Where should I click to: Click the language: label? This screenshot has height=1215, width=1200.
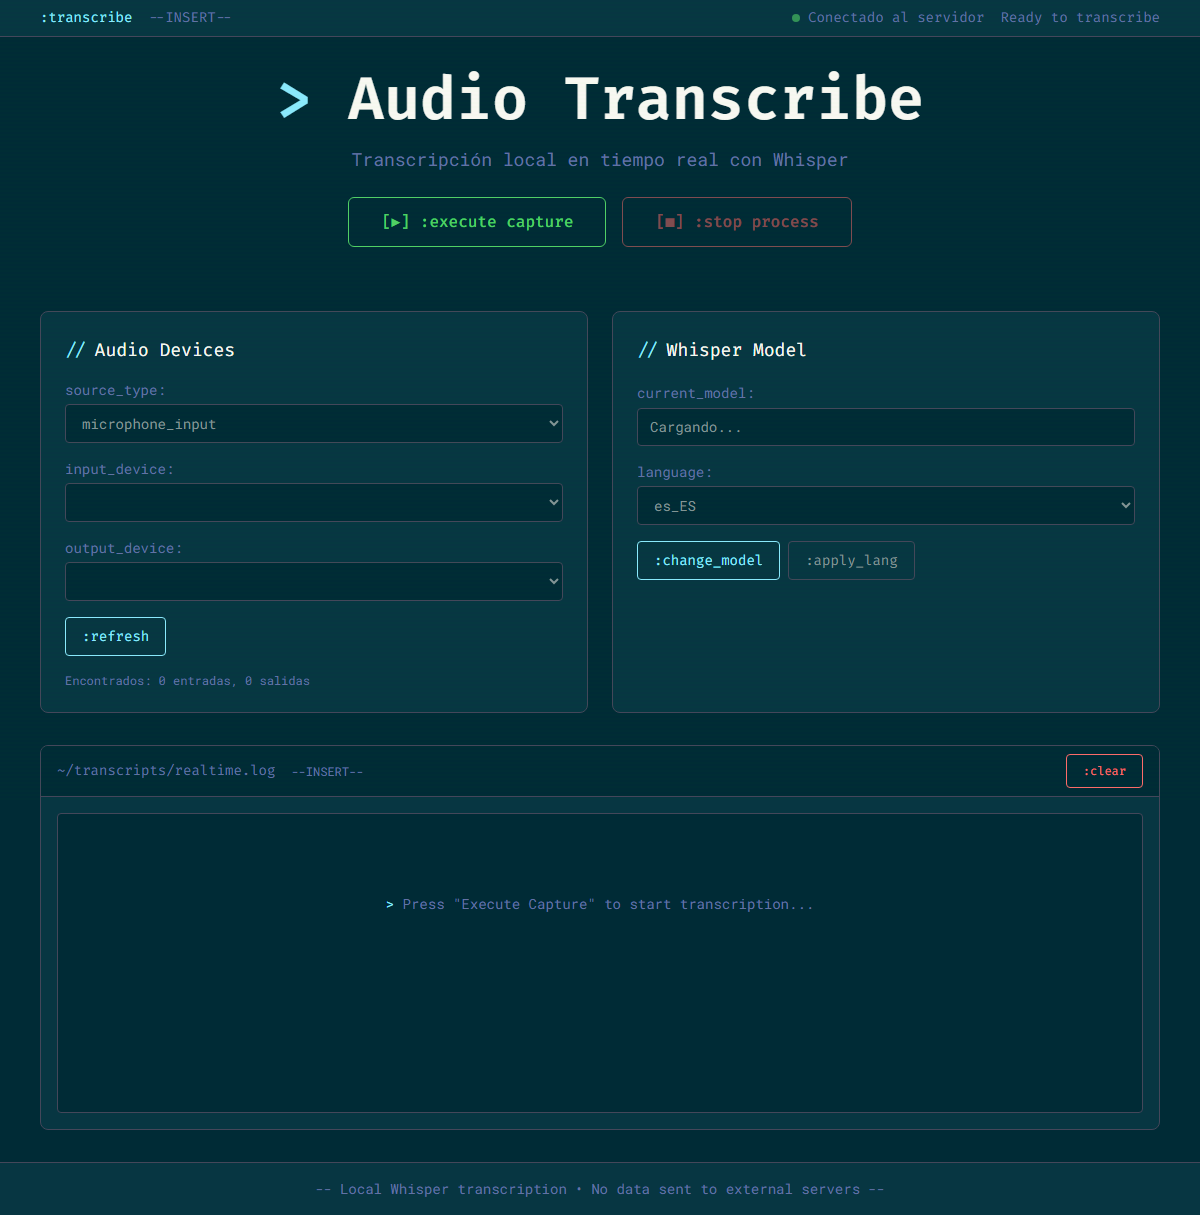coord(675,473)
